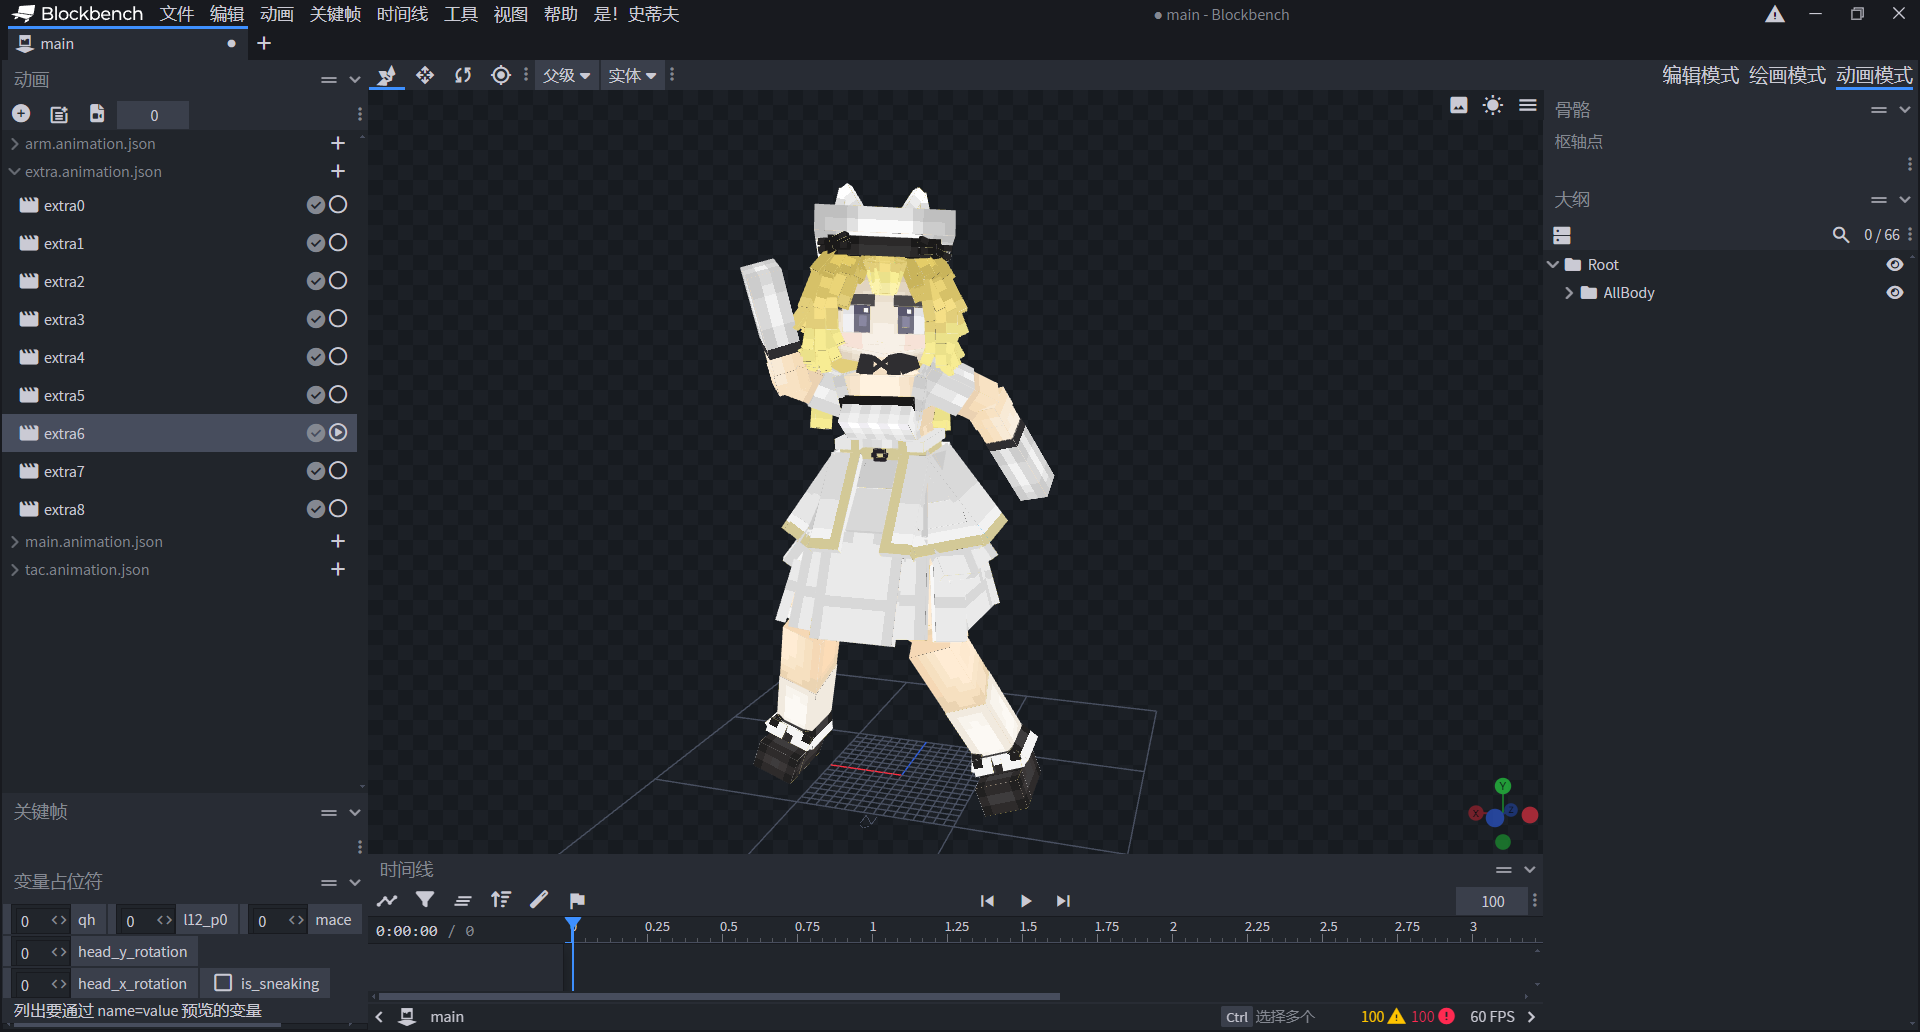
Task: Open the 关键帧 menu
Action: 335,14
